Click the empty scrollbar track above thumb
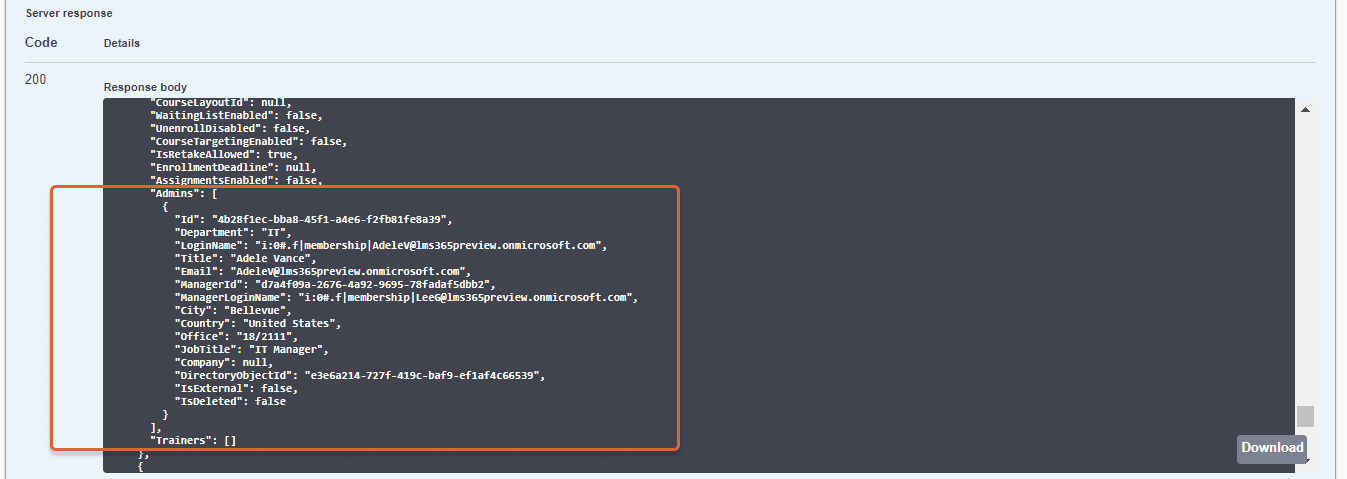The height and width of the screenshot is (479, 1347). pyautogui.click(x=1305, y=260)
